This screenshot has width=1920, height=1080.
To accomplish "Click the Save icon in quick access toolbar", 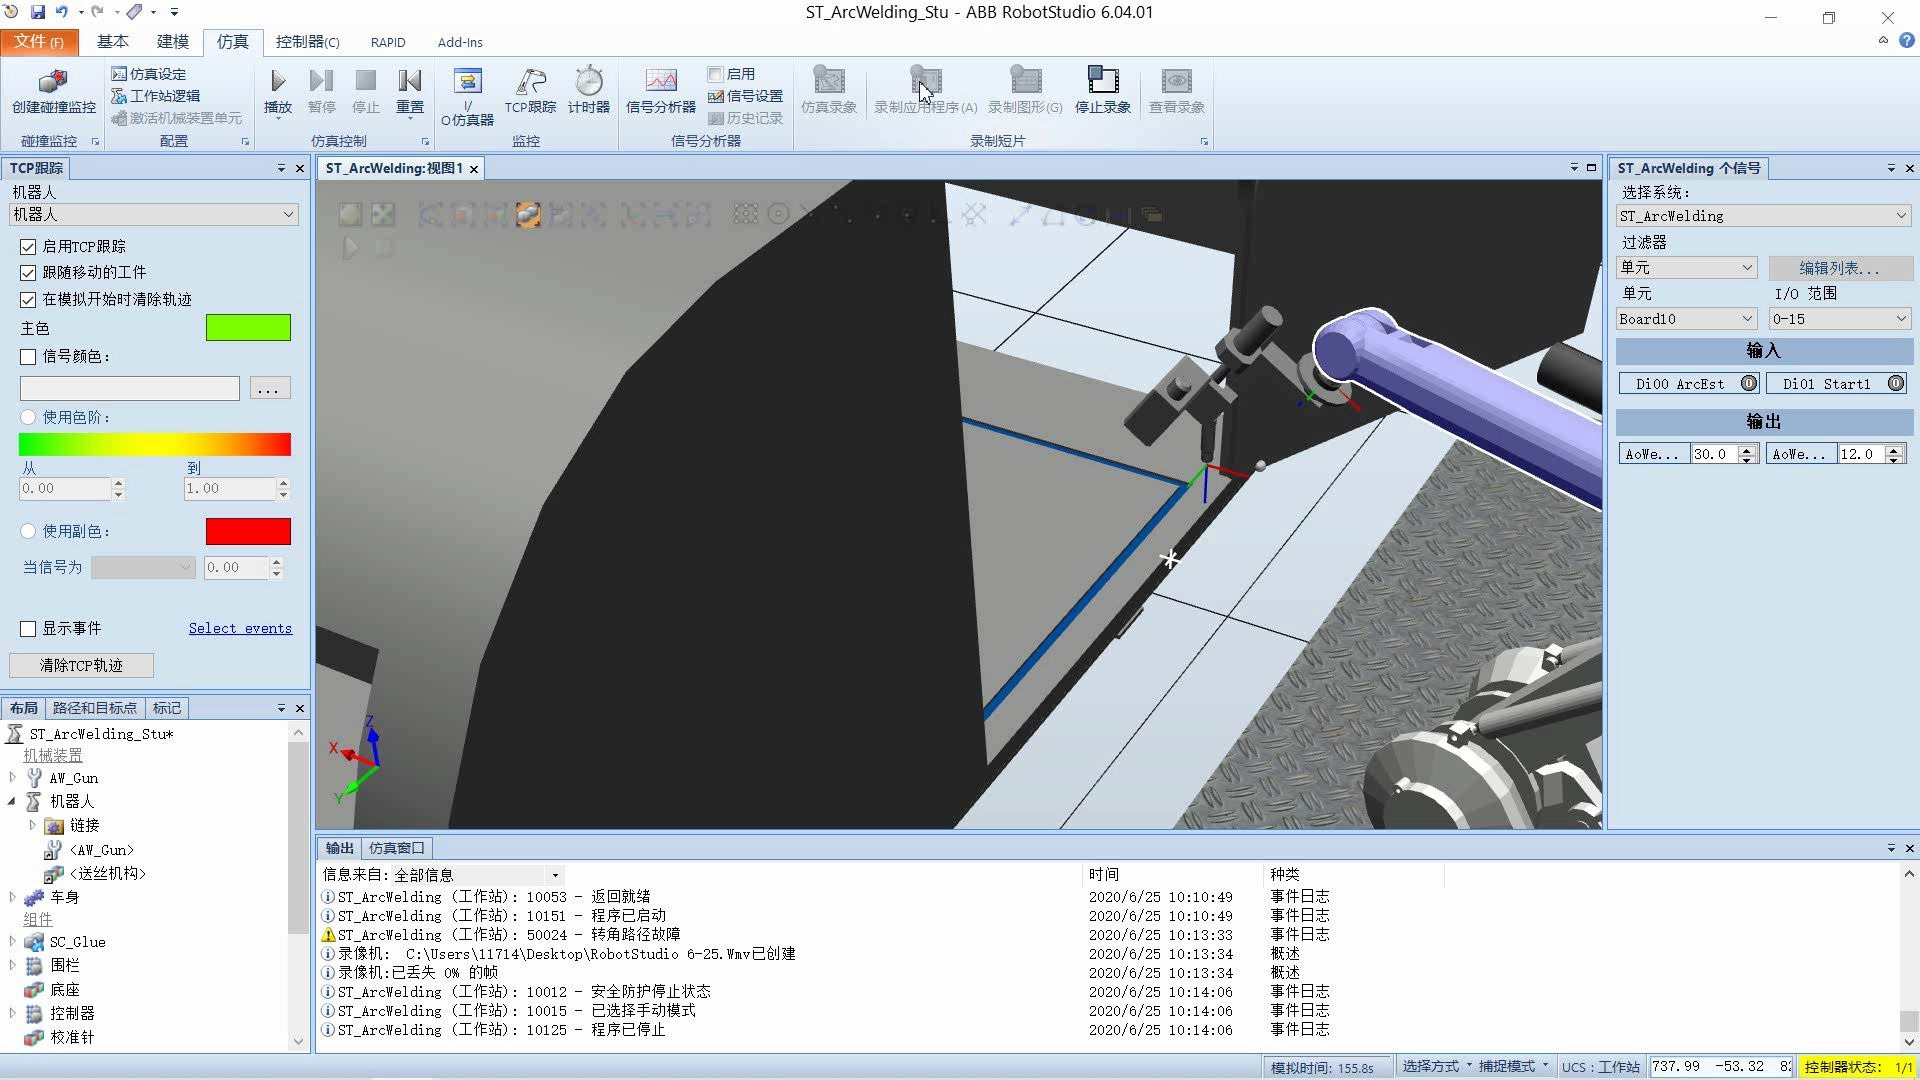I will coord(38,12).
